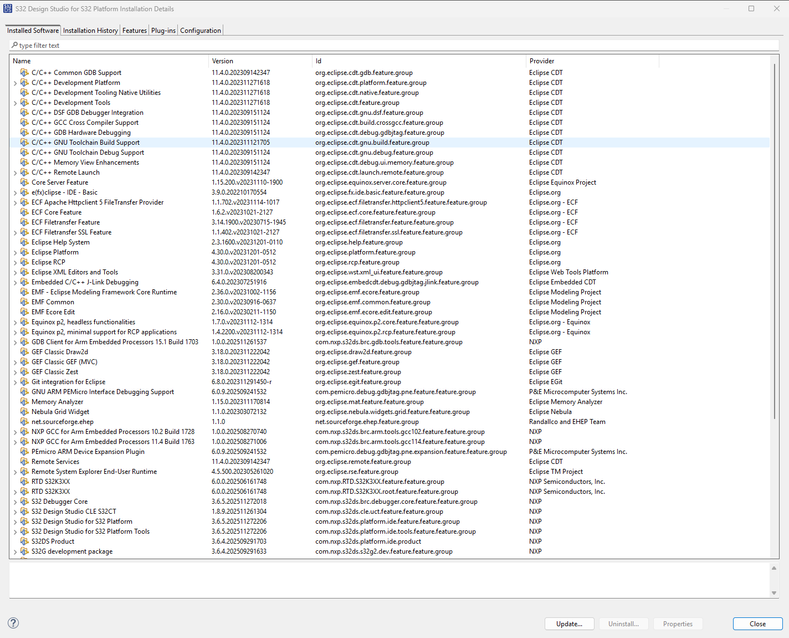This screenshot has width=789, height=638.
Task: Click the icon beside Eclipse Platform
Action: pyautogui.click(x=24, y=252)
